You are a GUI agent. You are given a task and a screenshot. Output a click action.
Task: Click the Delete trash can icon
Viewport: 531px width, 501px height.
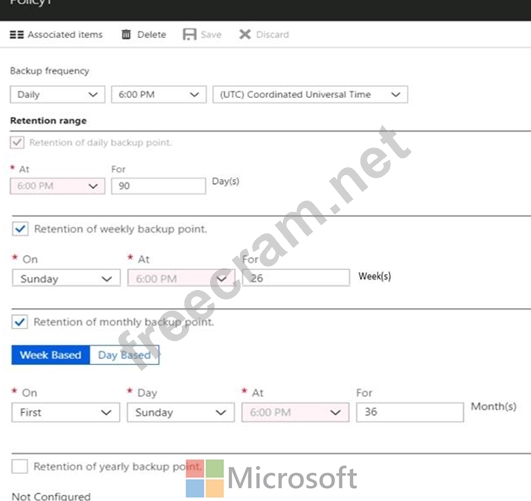126,34
